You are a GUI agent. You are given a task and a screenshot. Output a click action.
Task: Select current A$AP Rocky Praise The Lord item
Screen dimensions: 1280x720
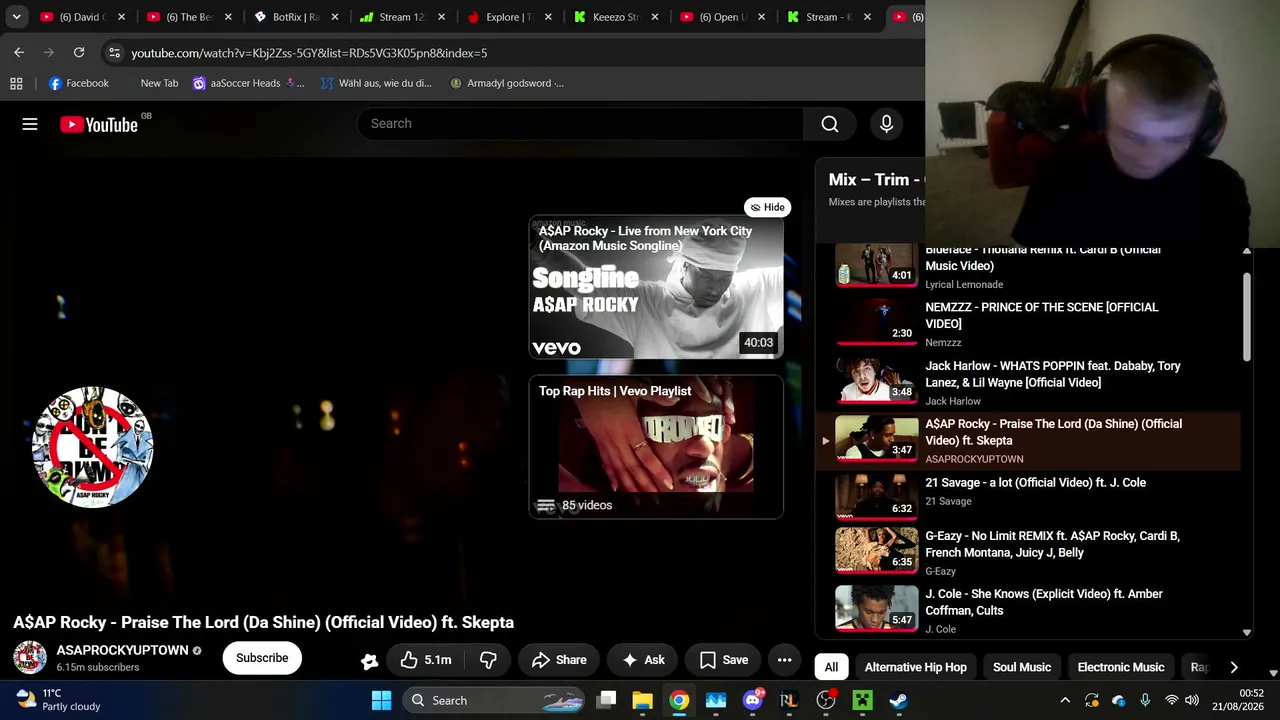(1029, 440)
